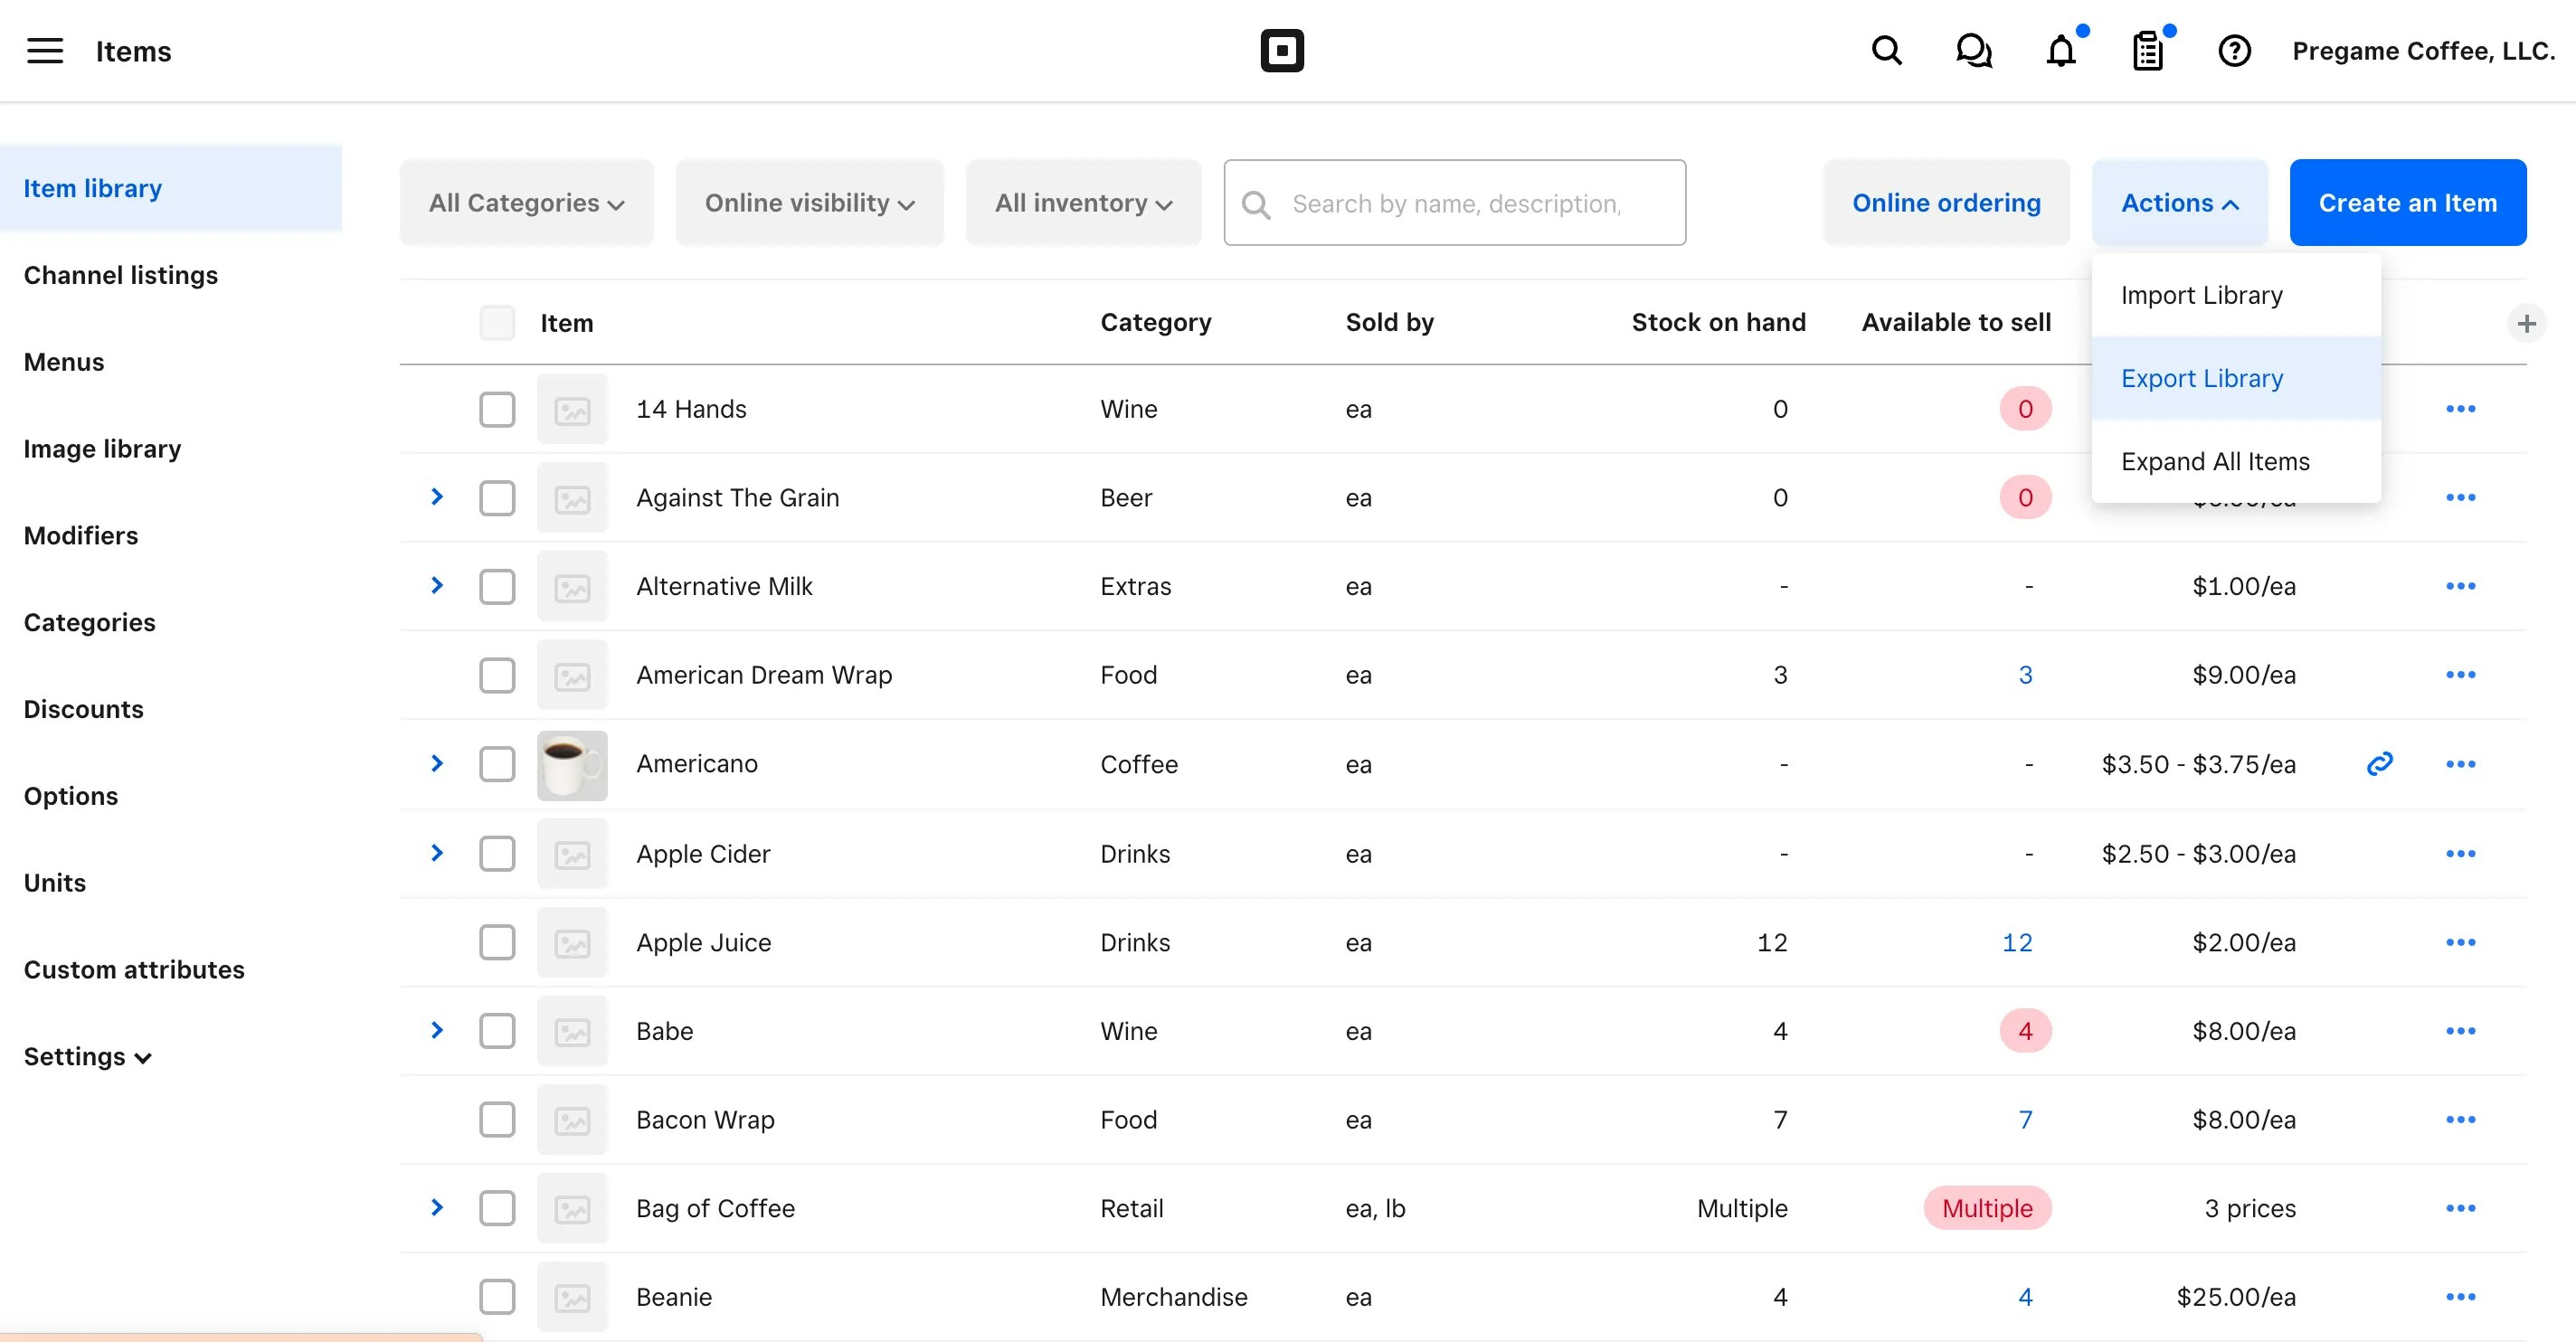Check the Bag of Coffee checkbox
The image size is (2576, 1342).
click(497, 1208)
